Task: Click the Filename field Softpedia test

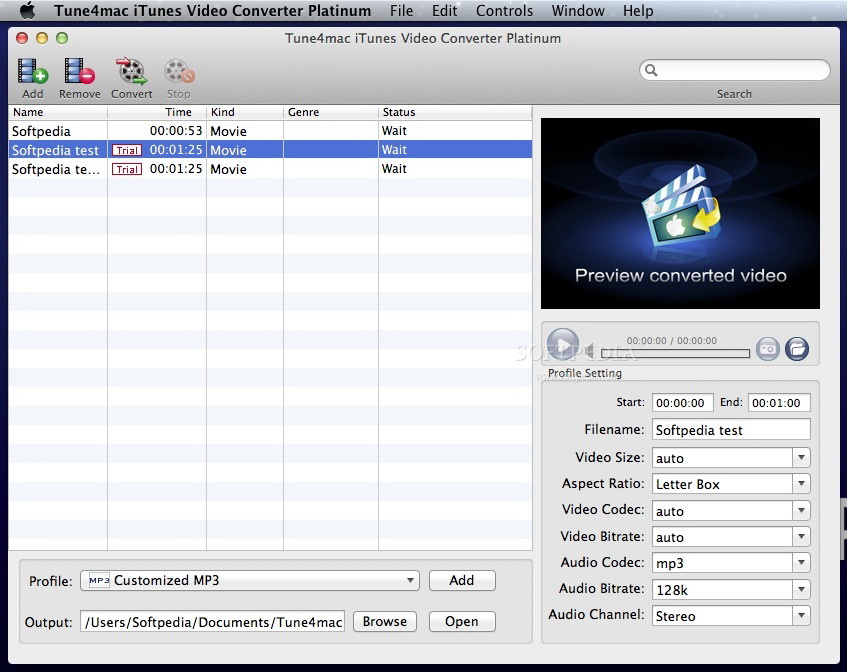Action: 731,430
